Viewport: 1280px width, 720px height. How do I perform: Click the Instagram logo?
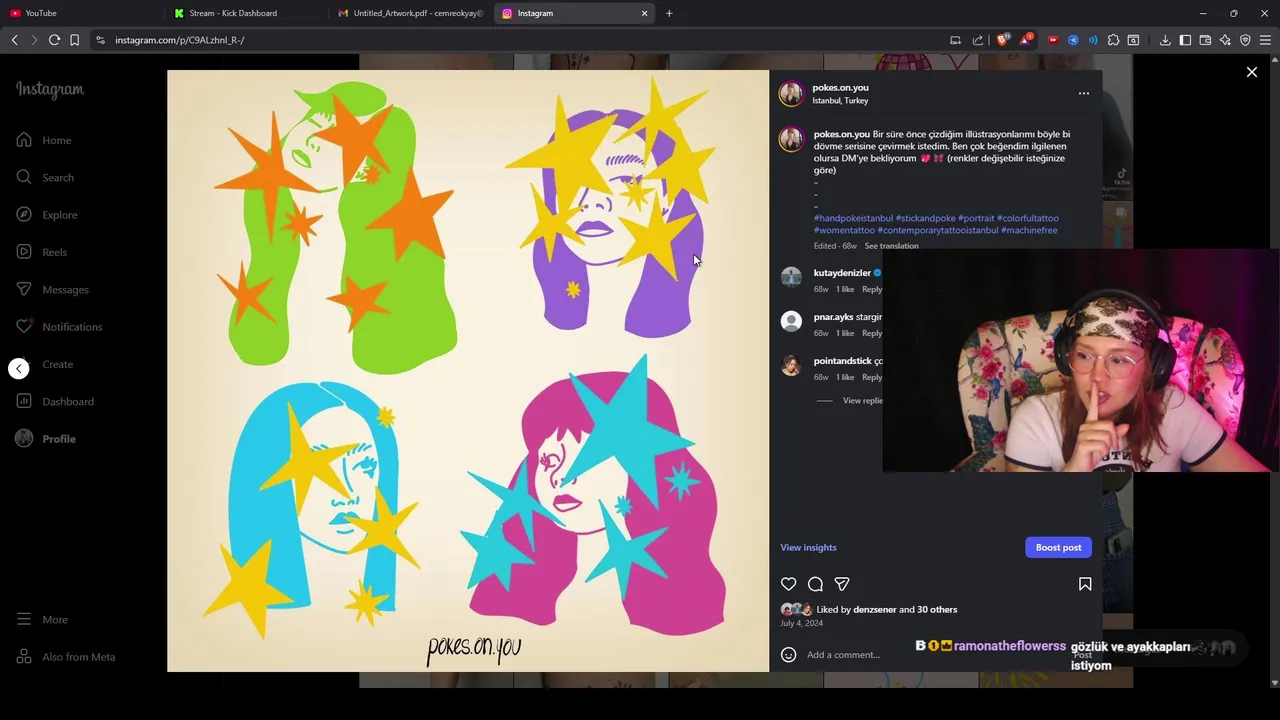50,89
